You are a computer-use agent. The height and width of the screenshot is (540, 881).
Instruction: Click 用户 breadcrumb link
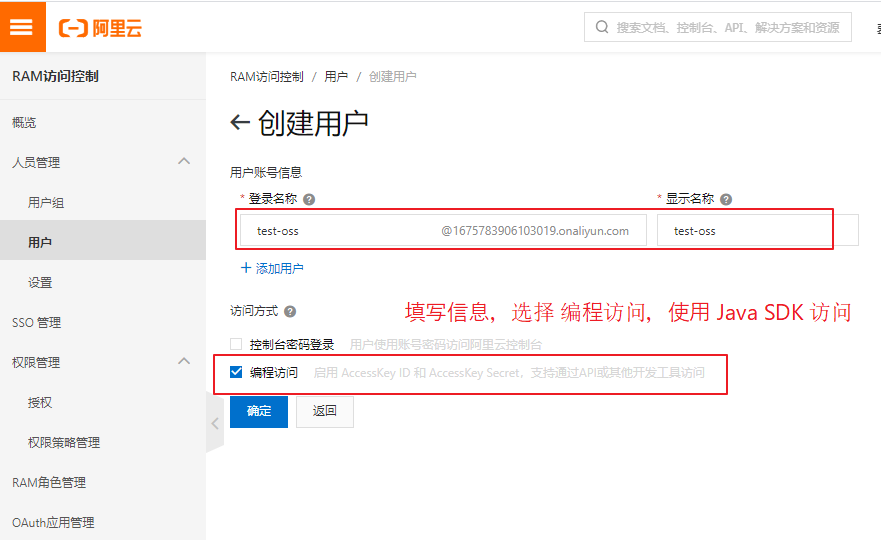pyautogui.click(x=336, y=76)
